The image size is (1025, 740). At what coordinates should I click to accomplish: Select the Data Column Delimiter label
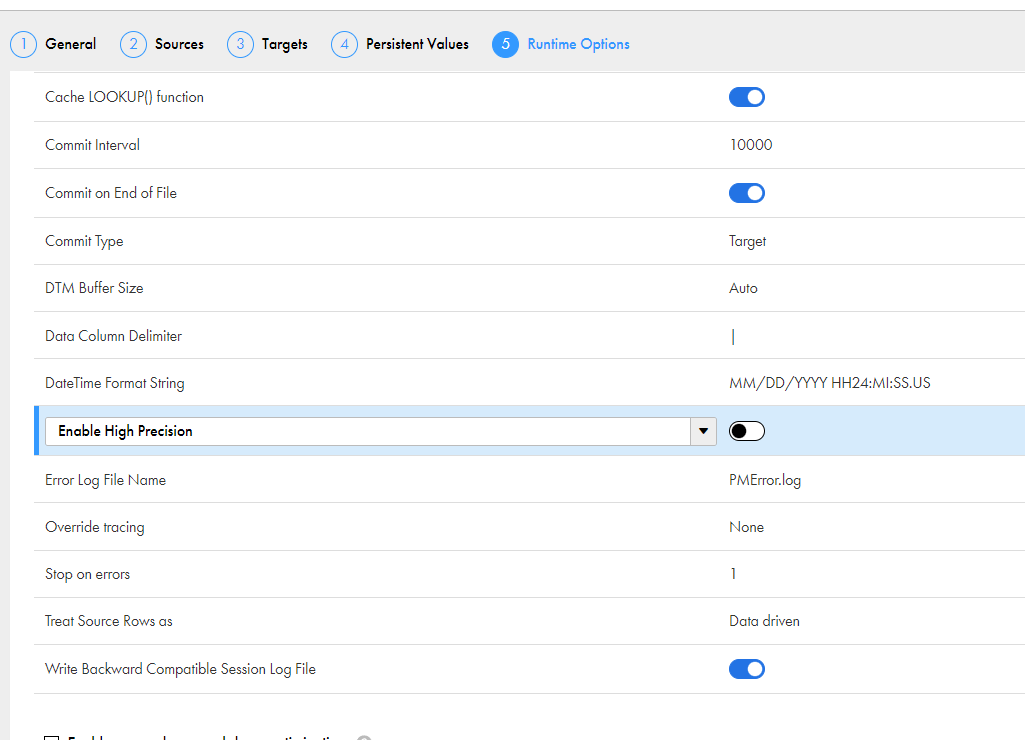[x=113, y=336]
